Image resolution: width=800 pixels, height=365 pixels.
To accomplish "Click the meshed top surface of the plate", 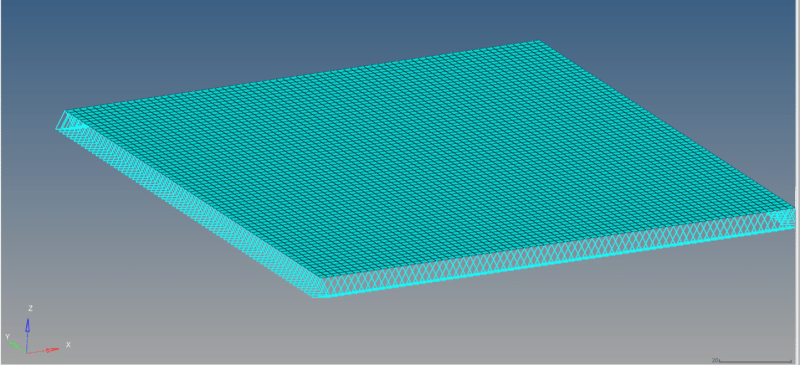I will 429,158.
